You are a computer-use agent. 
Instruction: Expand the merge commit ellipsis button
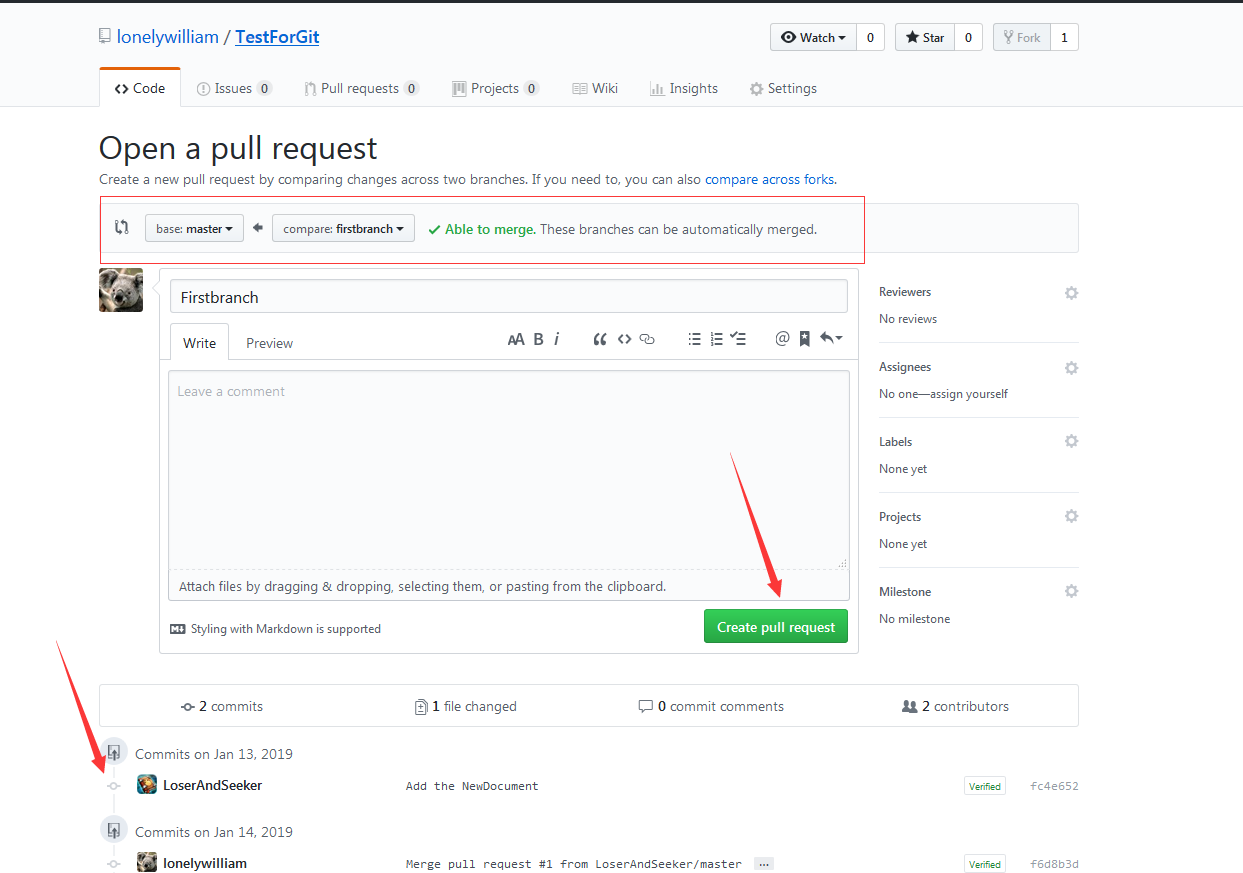(x=763, y=863)
